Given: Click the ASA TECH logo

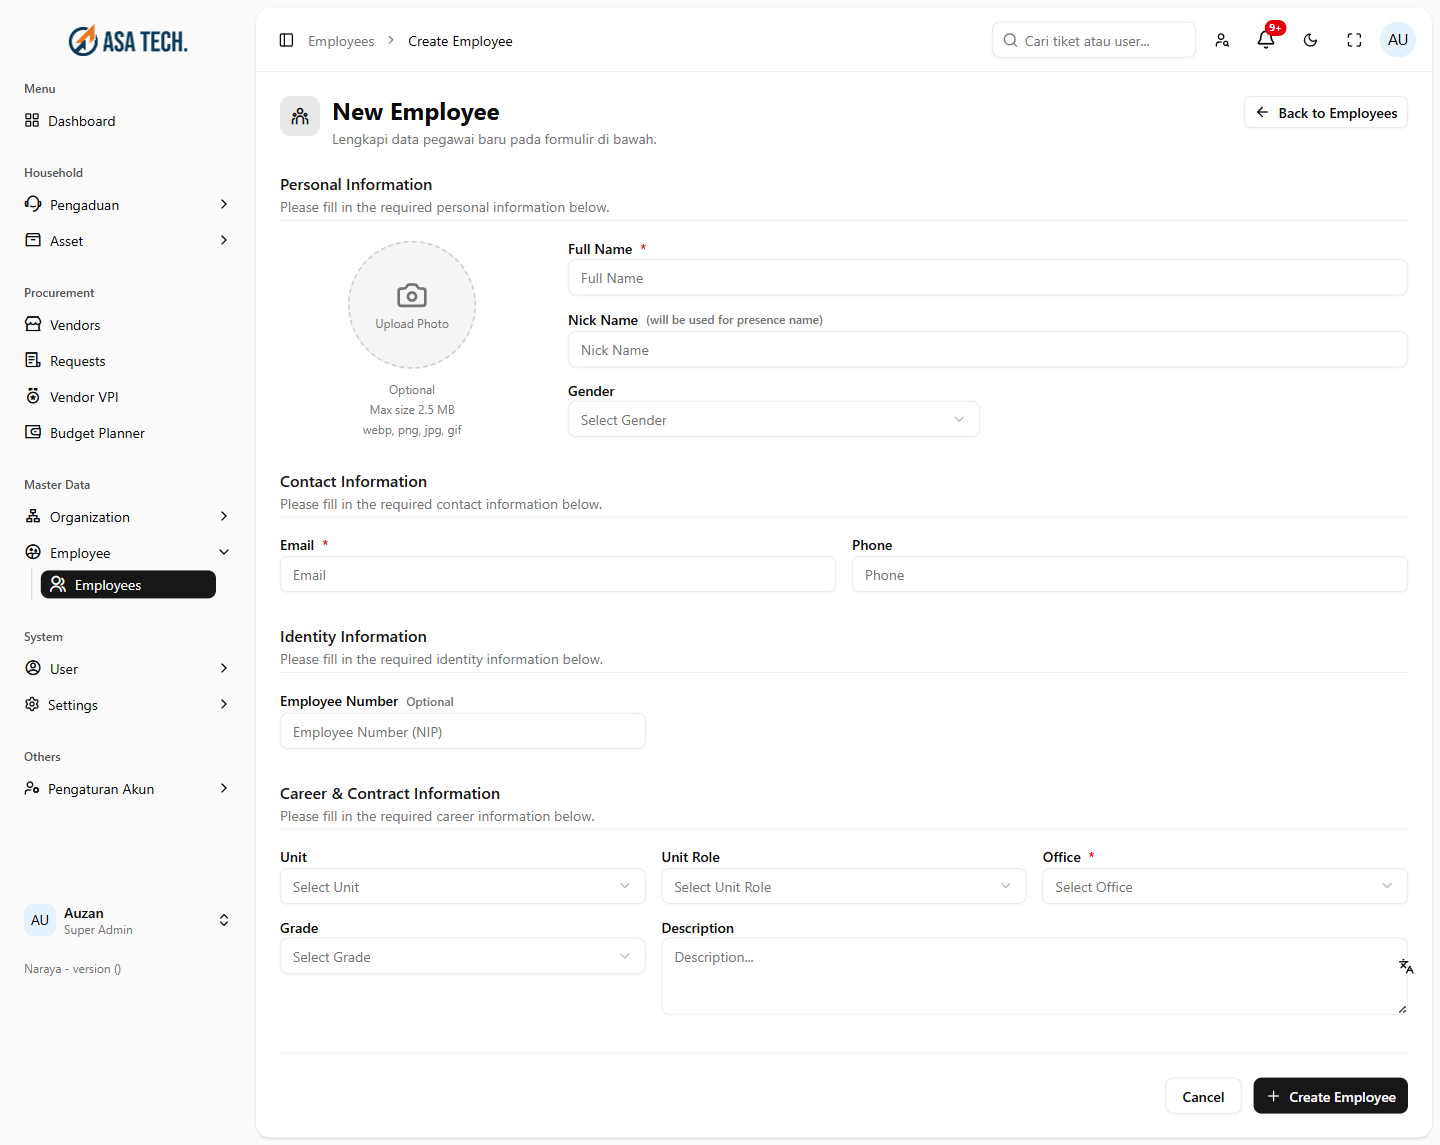Looking at the screenshot, I should click(x=128, y=41).
